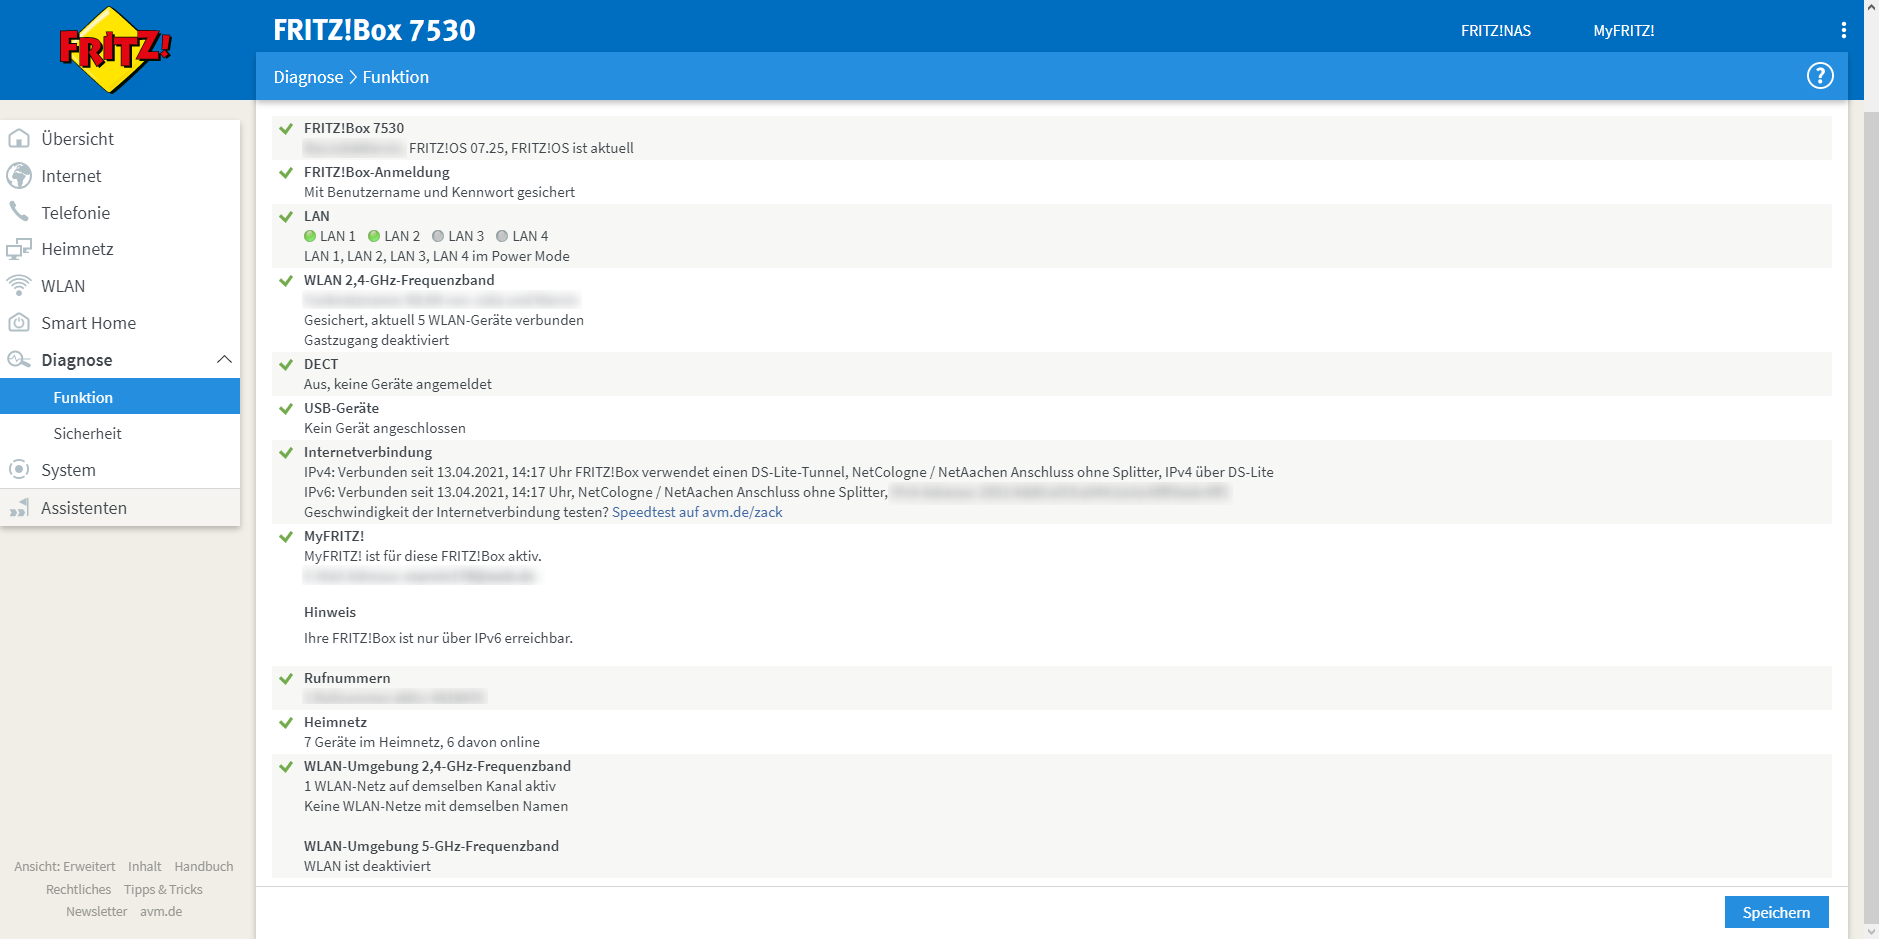Select the Funktion submenu item
Screen dimensions: 1879x939
click(120, 397)
